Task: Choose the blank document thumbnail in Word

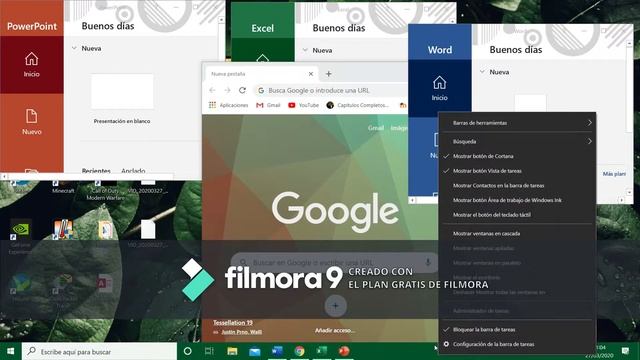Action: (530, 103)
